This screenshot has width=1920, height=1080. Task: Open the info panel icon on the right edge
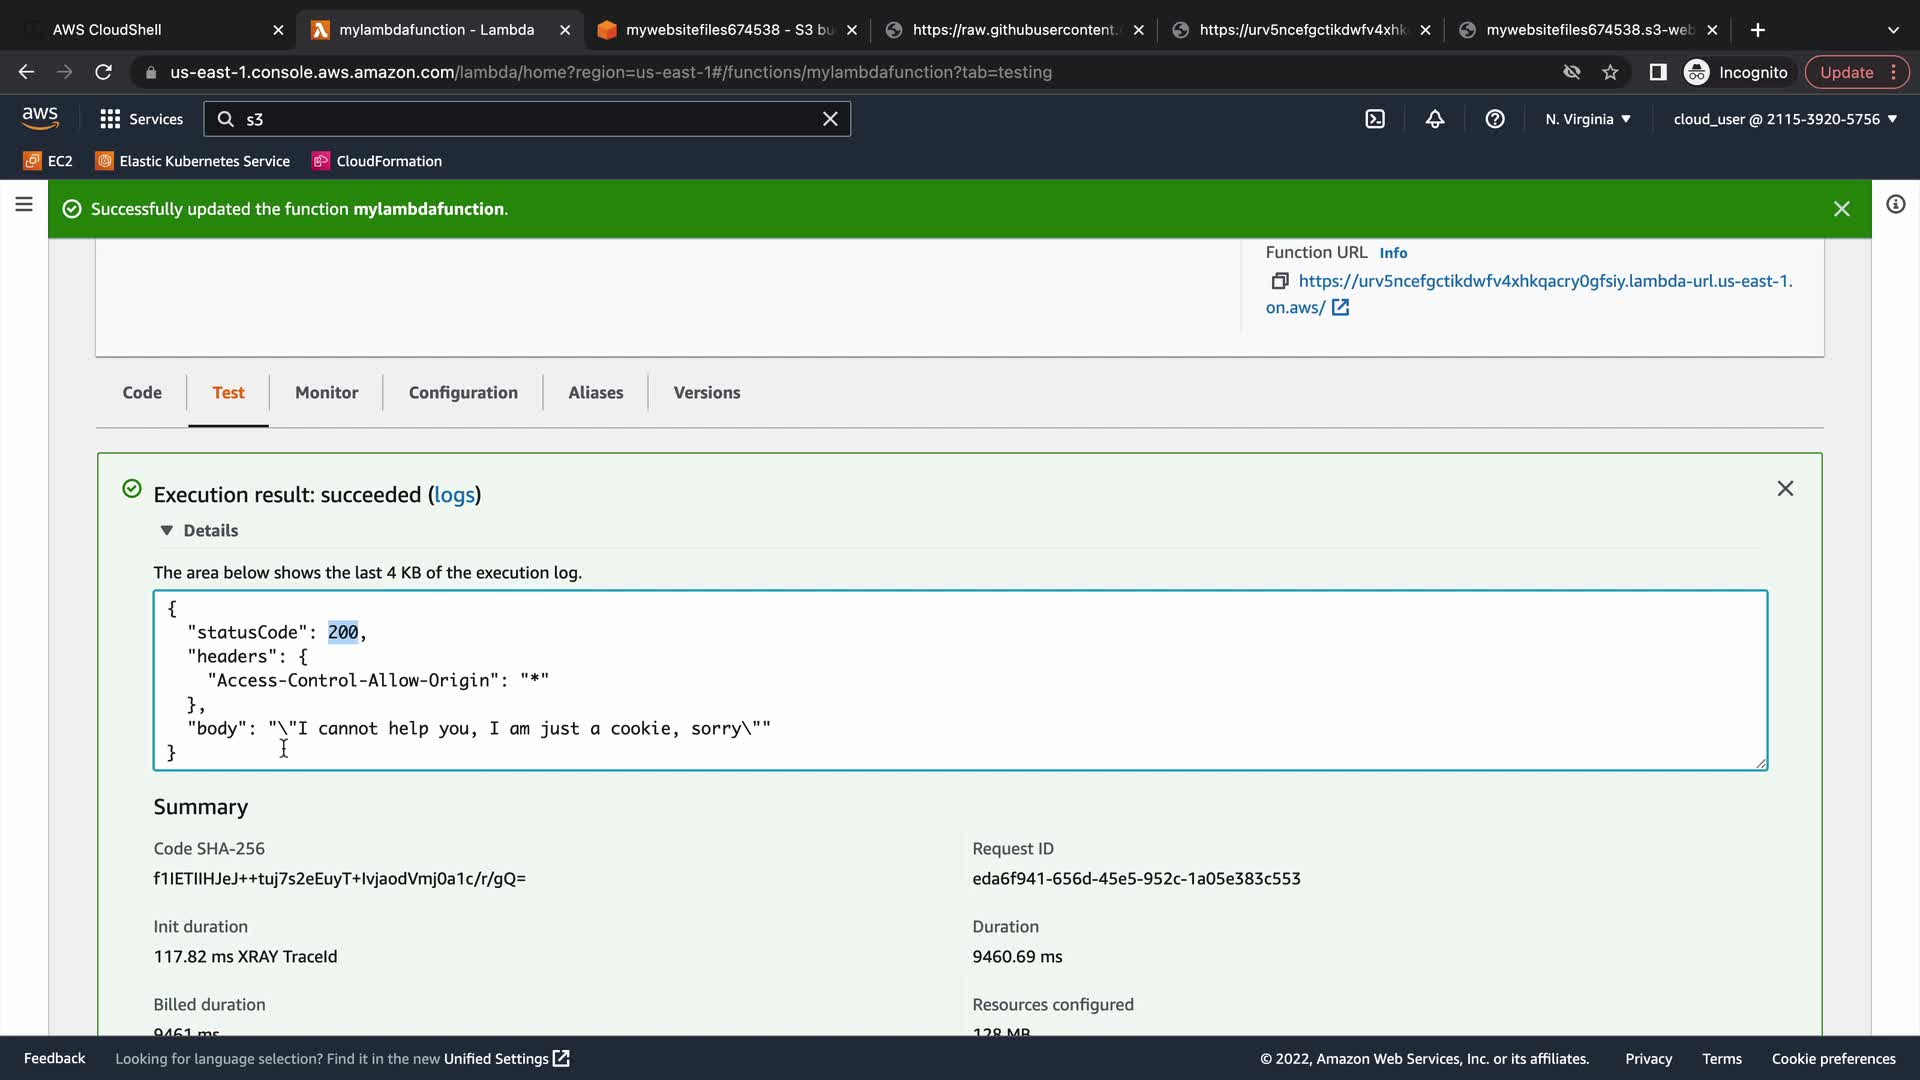point(1895,204)
